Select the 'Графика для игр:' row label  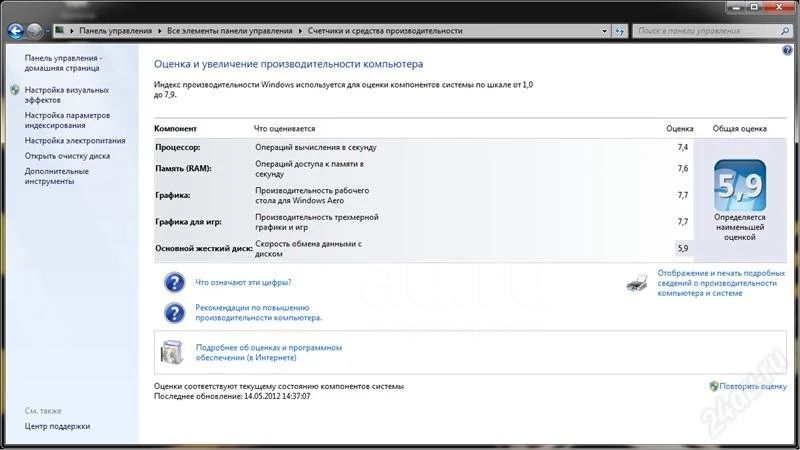[x=188, y=222]
